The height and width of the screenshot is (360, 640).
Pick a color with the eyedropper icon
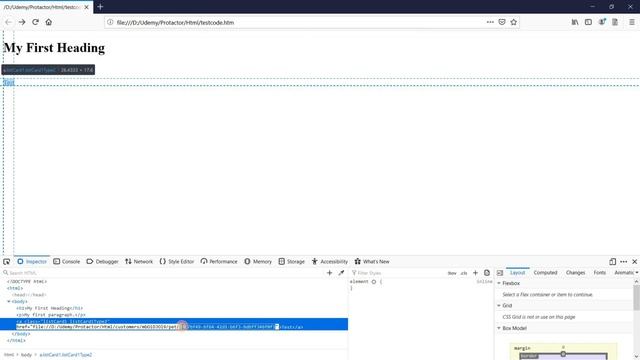(x=341, y=273)
